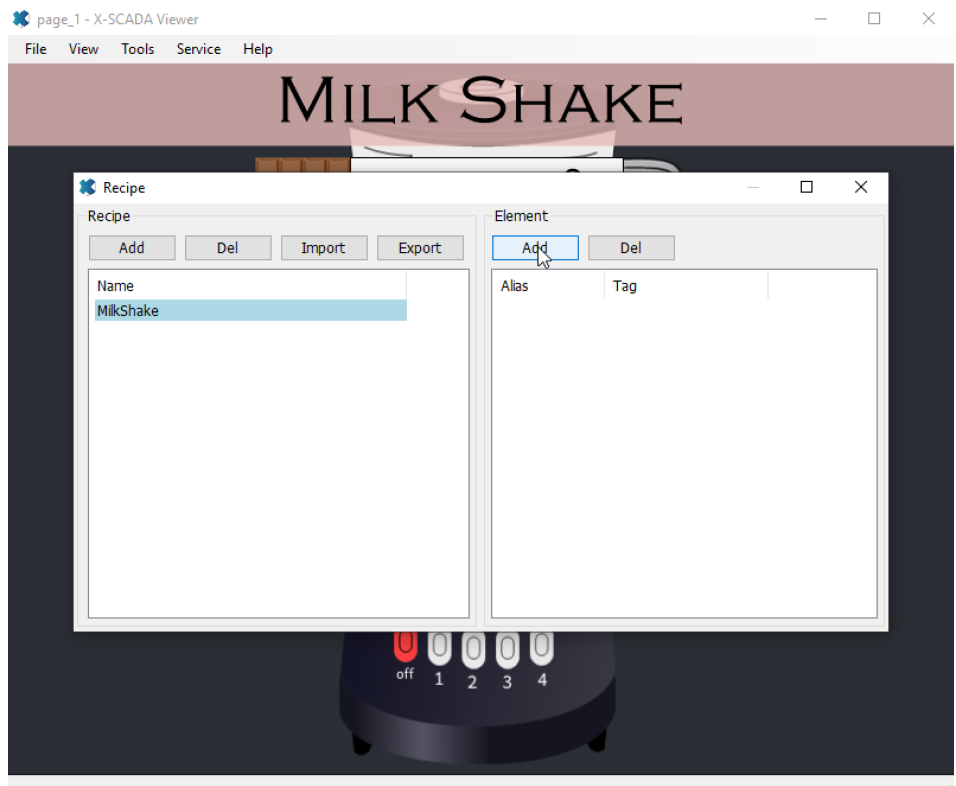The width and height of the screenshot is (956, 786).
Task: Click Del button in Element group
Action: tap(631, 248)
